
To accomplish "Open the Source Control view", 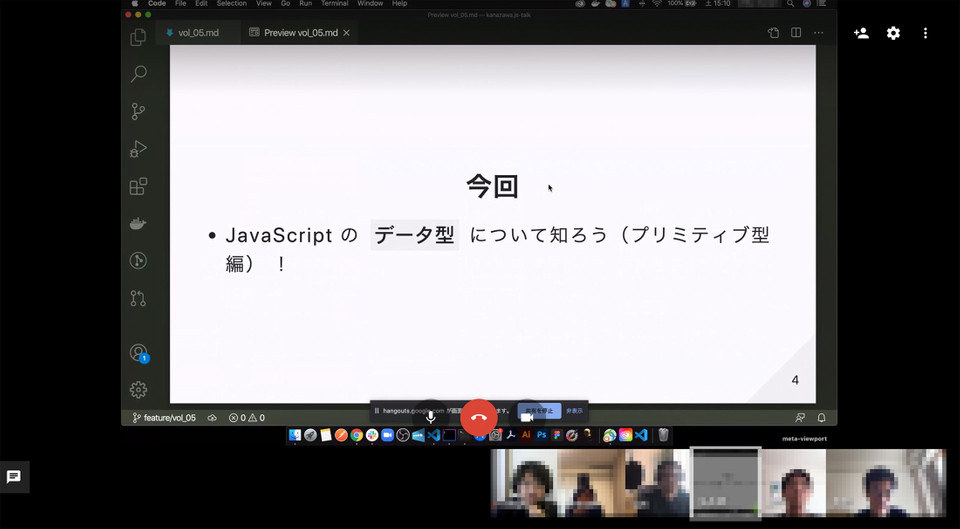I will click(x=138, y=112).
